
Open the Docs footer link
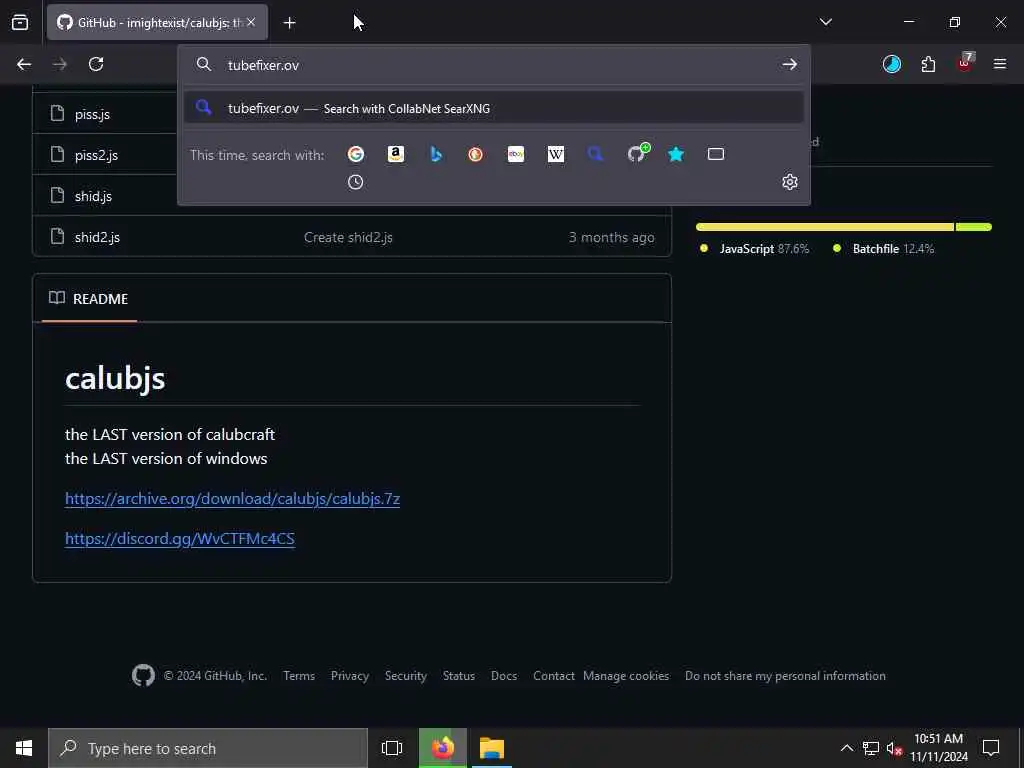coord(504,676)
